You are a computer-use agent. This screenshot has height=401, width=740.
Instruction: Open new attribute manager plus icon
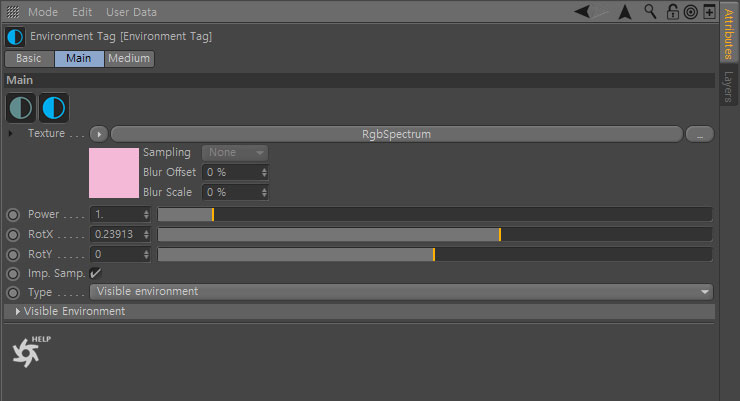(x=709, y=11)
